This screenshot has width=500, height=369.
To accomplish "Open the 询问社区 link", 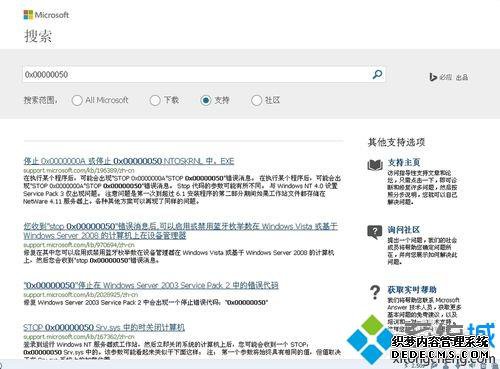I will [x=404, y=230].
